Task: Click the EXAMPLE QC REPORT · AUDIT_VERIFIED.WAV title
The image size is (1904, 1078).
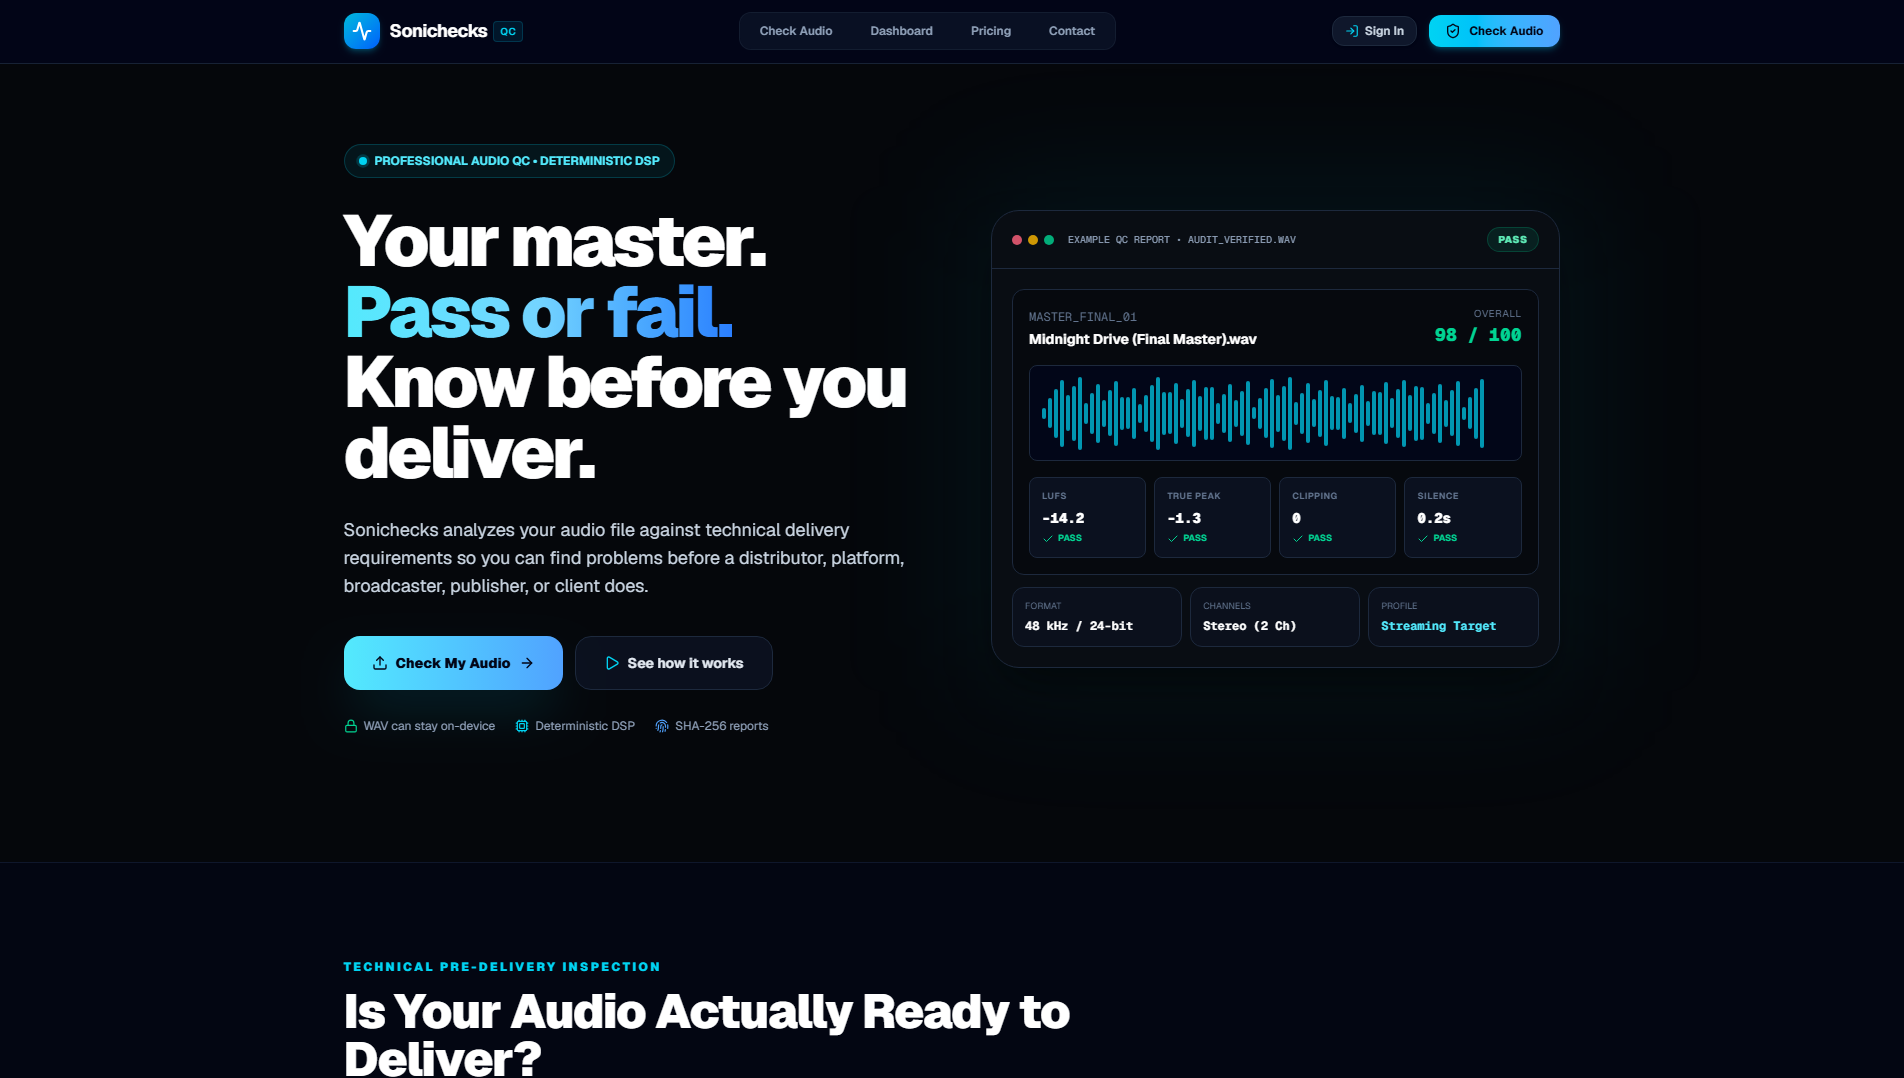Action: (x=1182, y=240)
